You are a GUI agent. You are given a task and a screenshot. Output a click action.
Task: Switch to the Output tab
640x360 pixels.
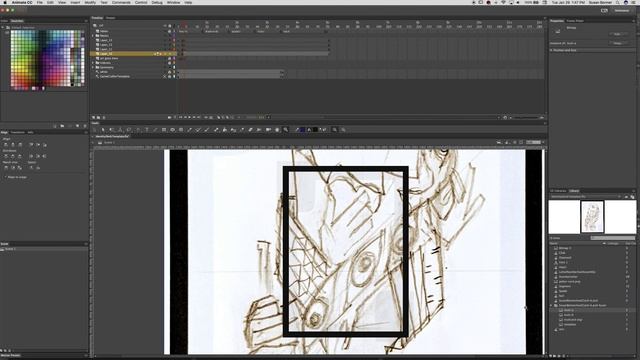[x=110, y=18]
